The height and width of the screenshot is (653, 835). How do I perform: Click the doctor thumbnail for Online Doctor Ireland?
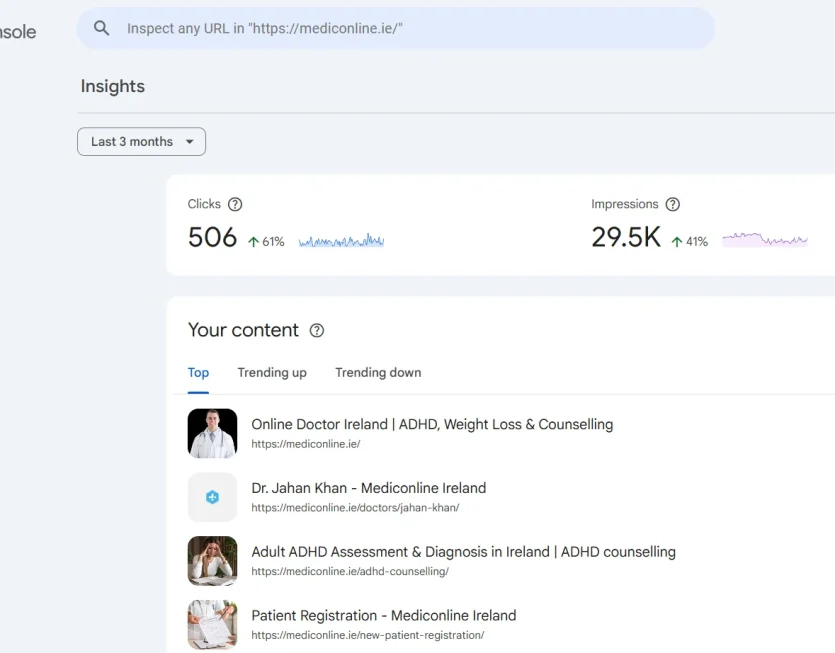click(x=212, y=434)
